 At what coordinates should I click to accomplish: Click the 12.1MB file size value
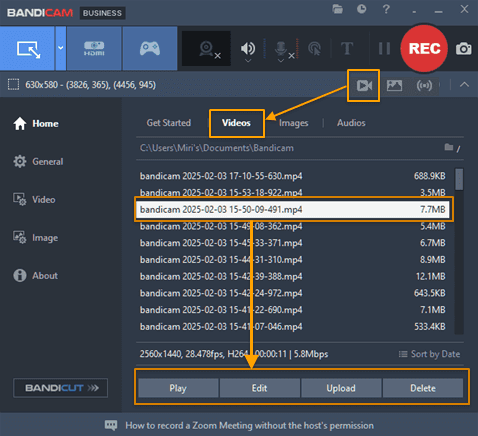point(430,276)
